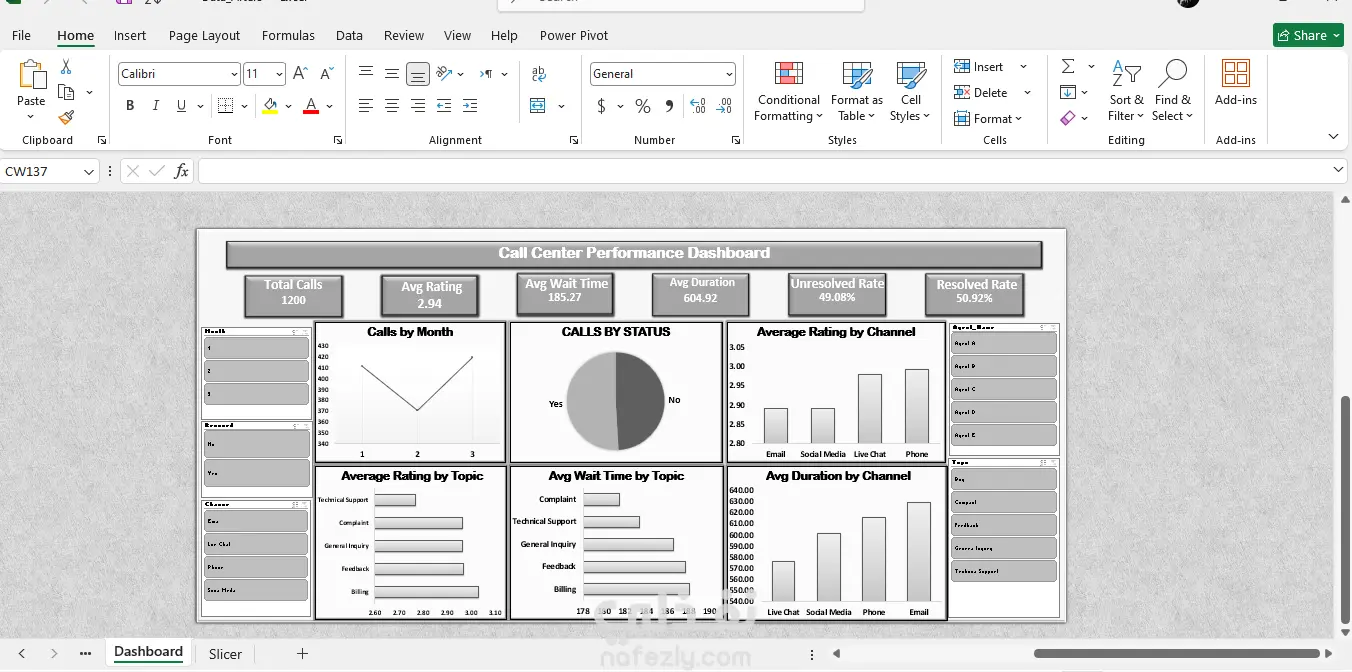This screenshot has height=672, width=1352.
Task: Select the Format Painter brush
Action: tap(66, 117)
